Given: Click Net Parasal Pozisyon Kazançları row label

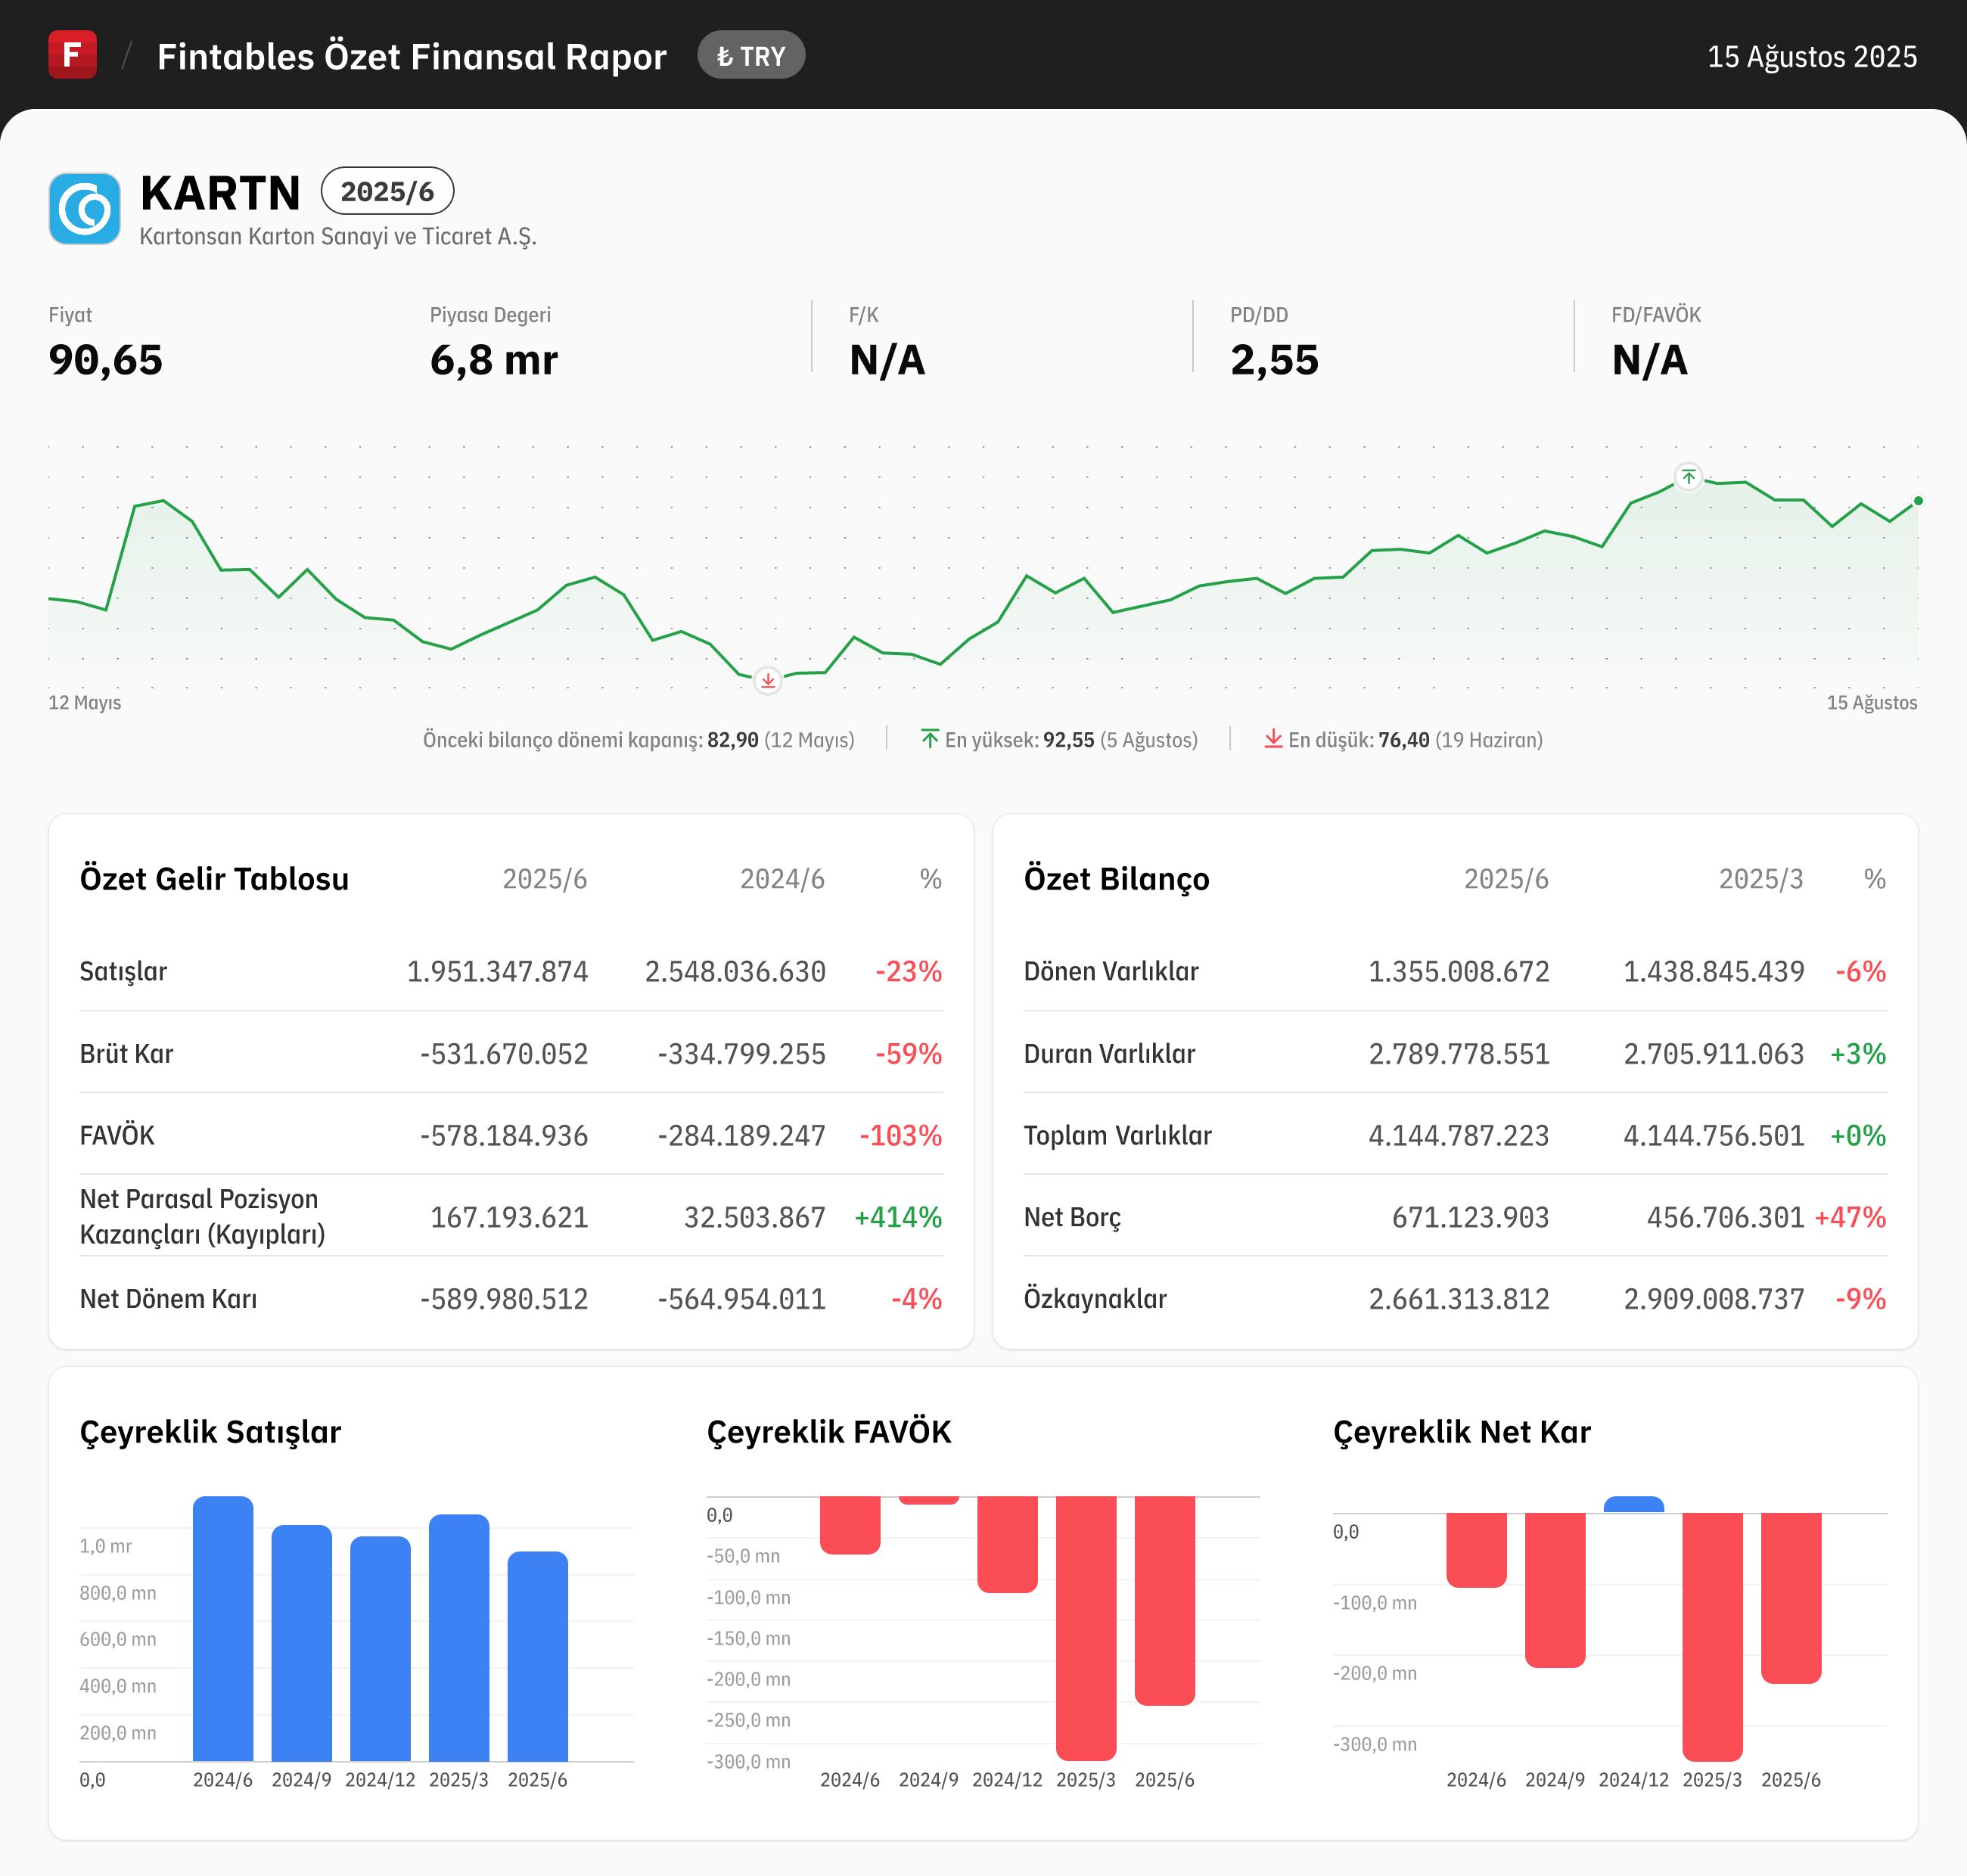Looking at the screenshot, I should tap(202, 1216).
